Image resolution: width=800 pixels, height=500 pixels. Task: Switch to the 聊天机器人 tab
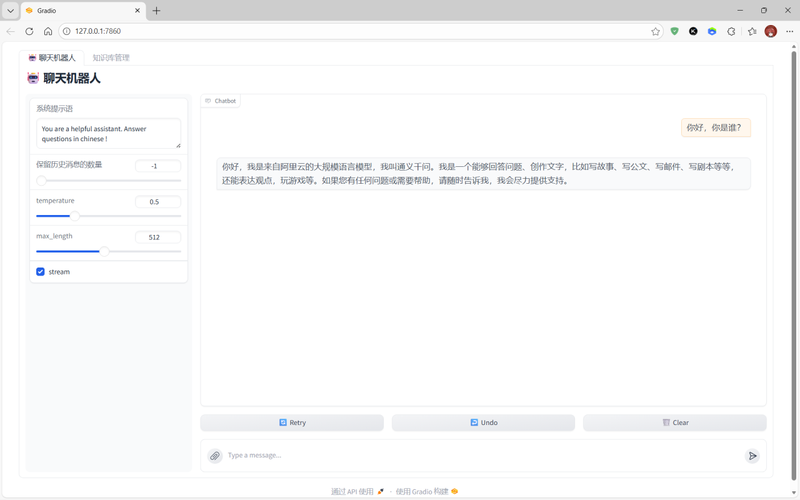(x=52, y=58)
